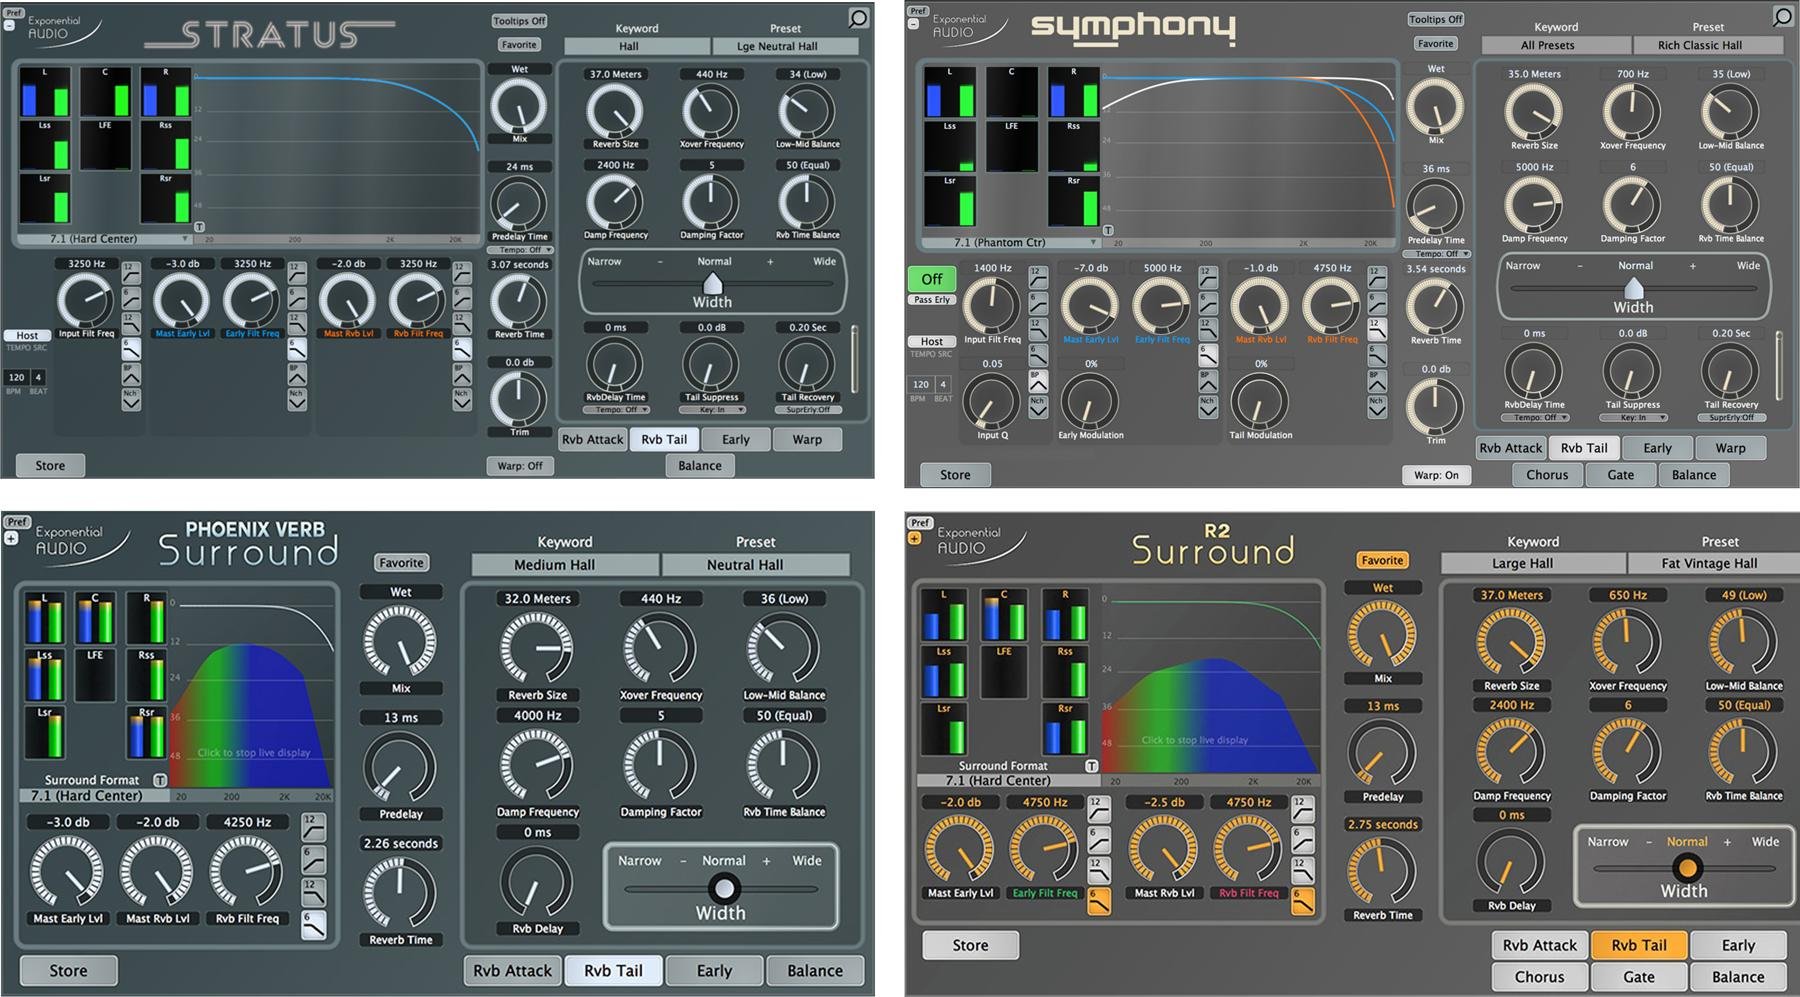The height and width of the screenshot is (997, 1800).
Task: Click the magnifier search icon in Symphony
Action: 1782,16
